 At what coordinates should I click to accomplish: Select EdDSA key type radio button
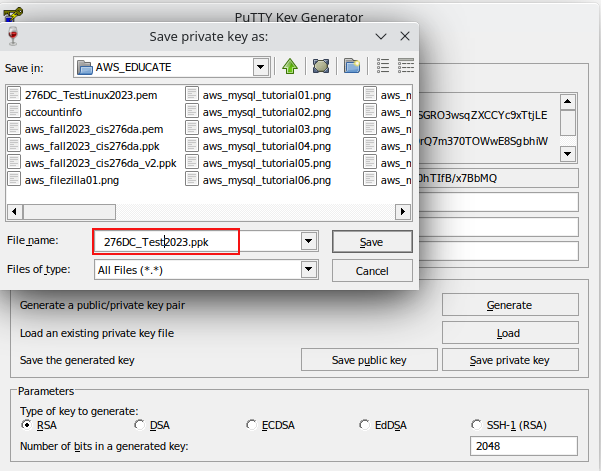[x=364, y=425]
